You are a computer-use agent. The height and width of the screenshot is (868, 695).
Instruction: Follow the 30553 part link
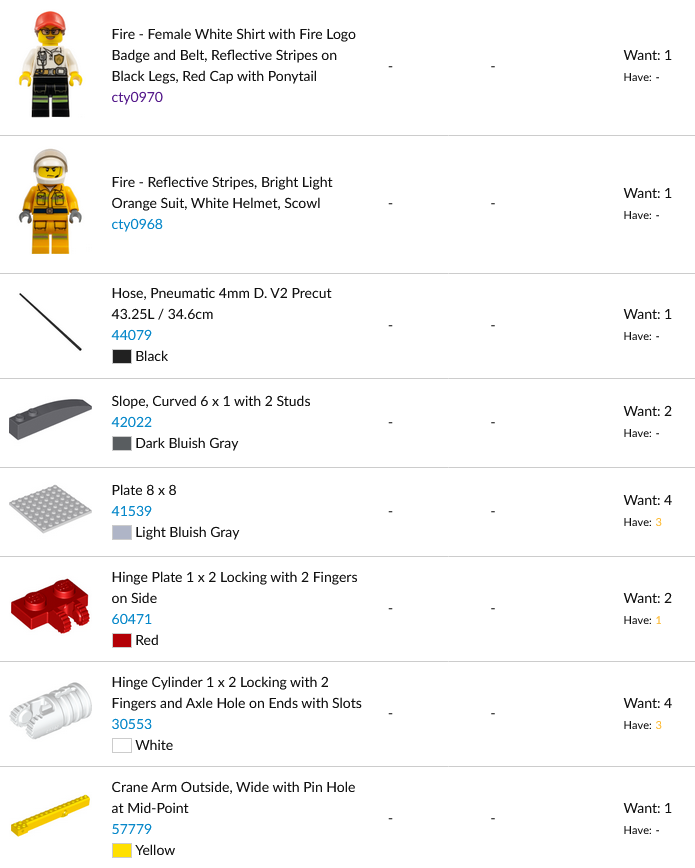(x=132, y=724)
